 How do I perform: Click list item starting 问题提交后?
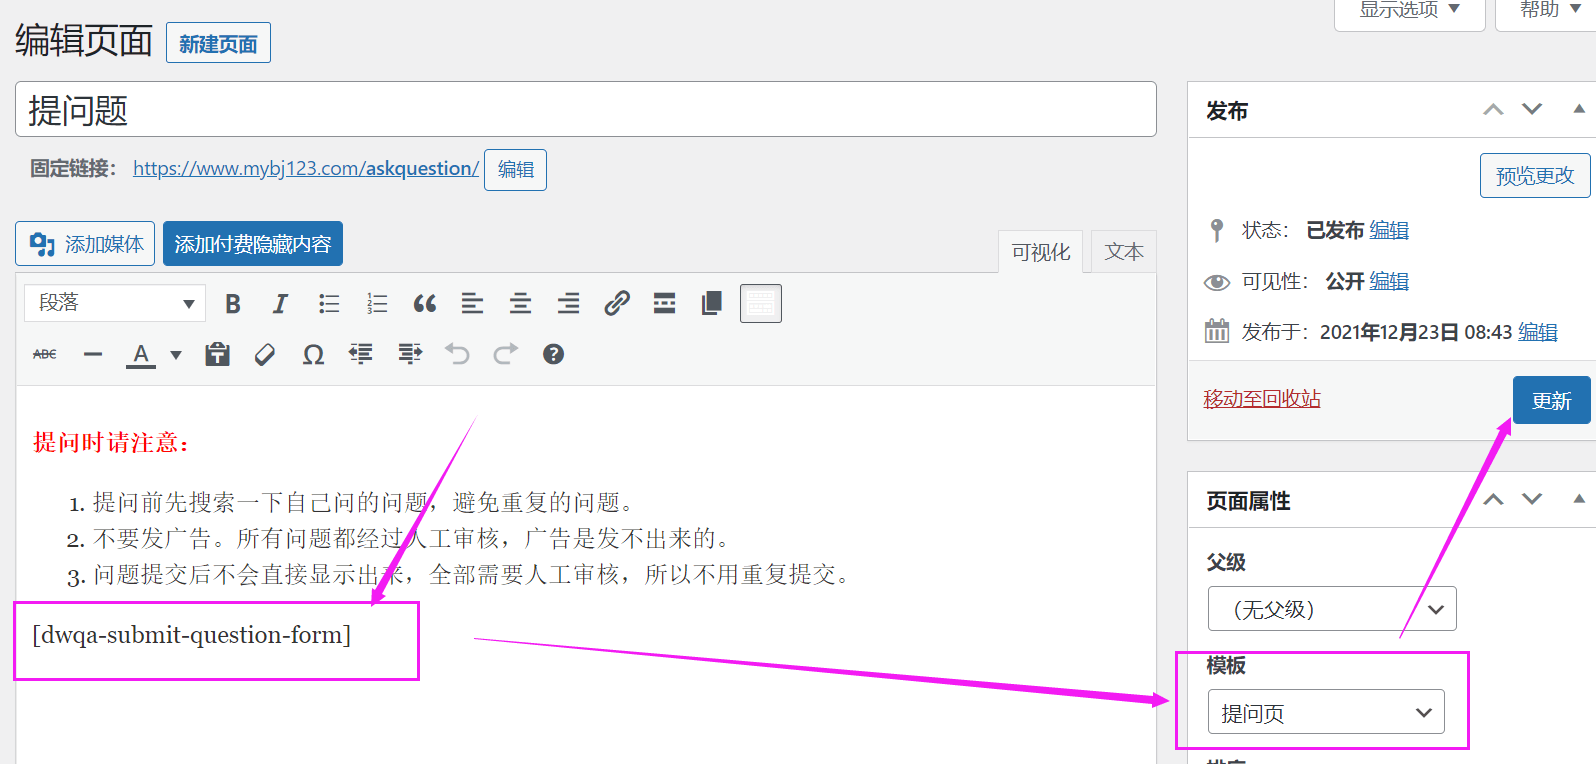click(x=472, y=575)
